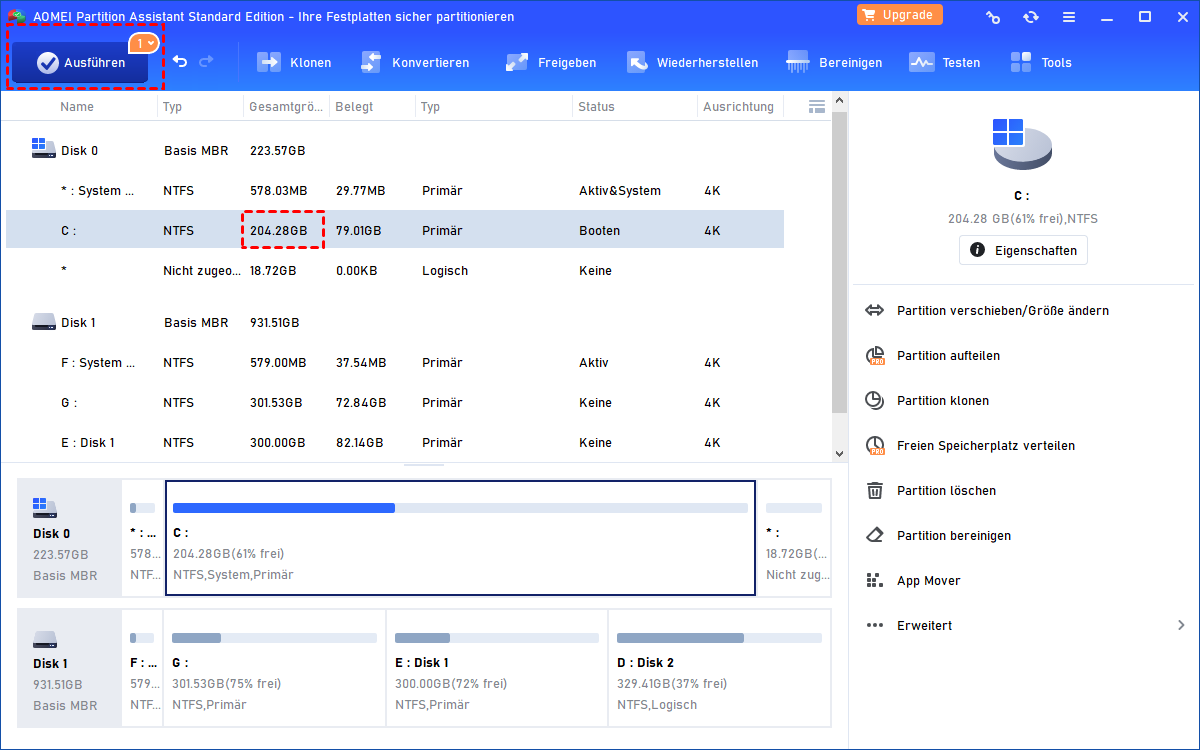Choose Partition löschen option
This screenshot has width=1200, height=750.
click(946, 491)
